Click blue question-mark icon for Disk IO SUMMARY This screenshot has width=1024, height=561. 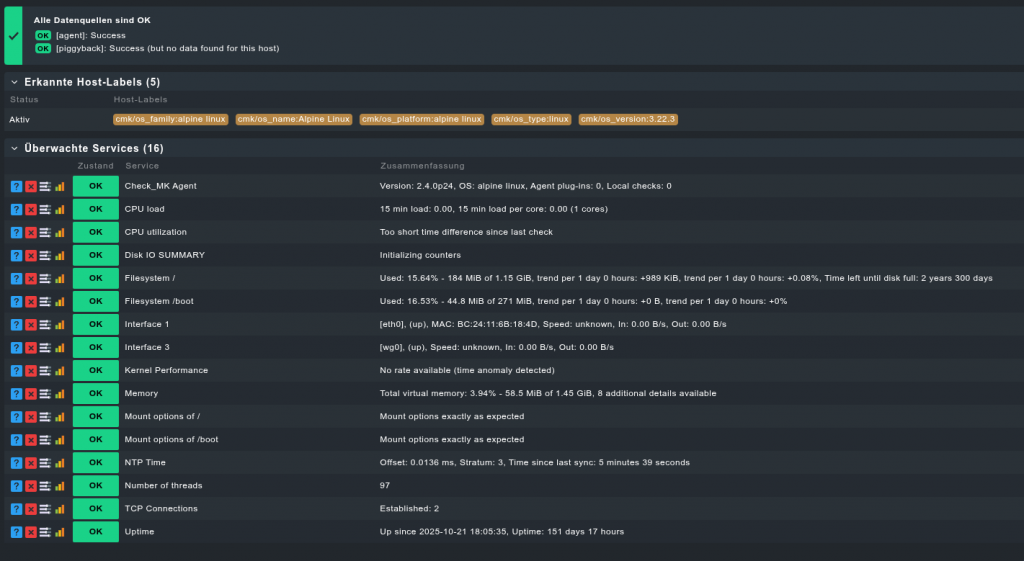coord(16,255)
